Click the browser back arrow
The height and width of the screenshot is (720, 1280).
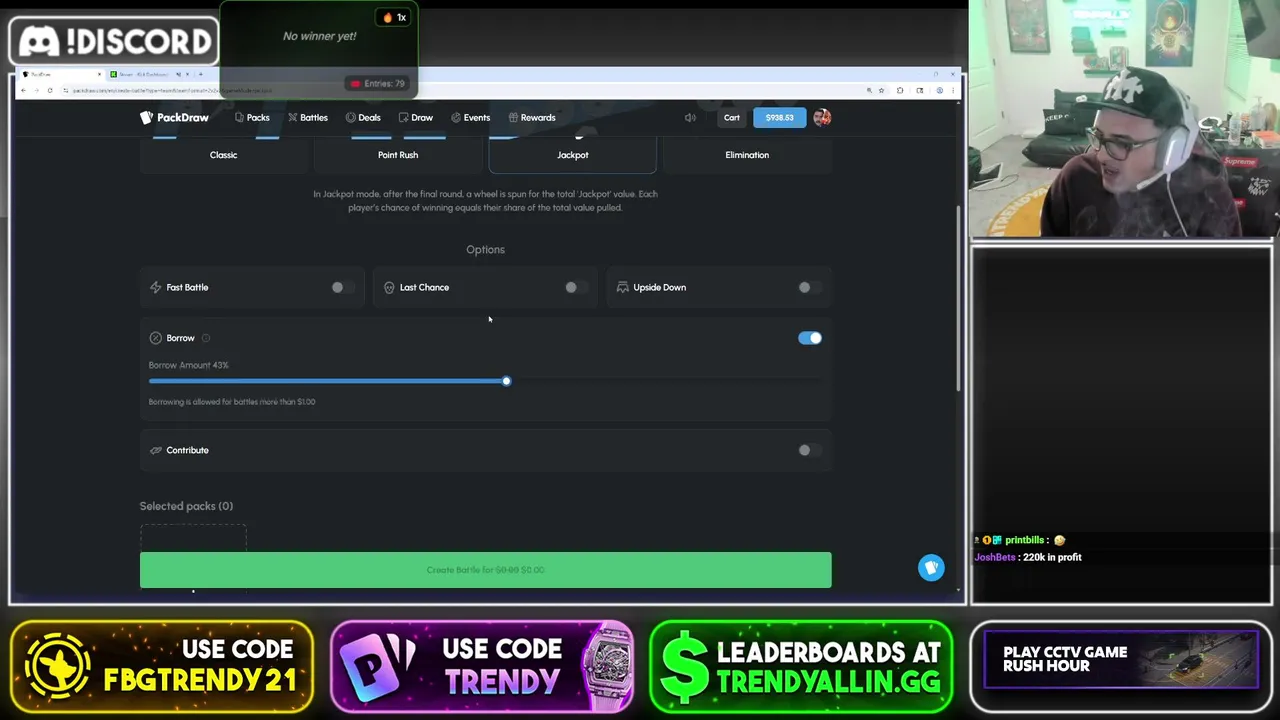pyautogui.click(x=23, y=90)
